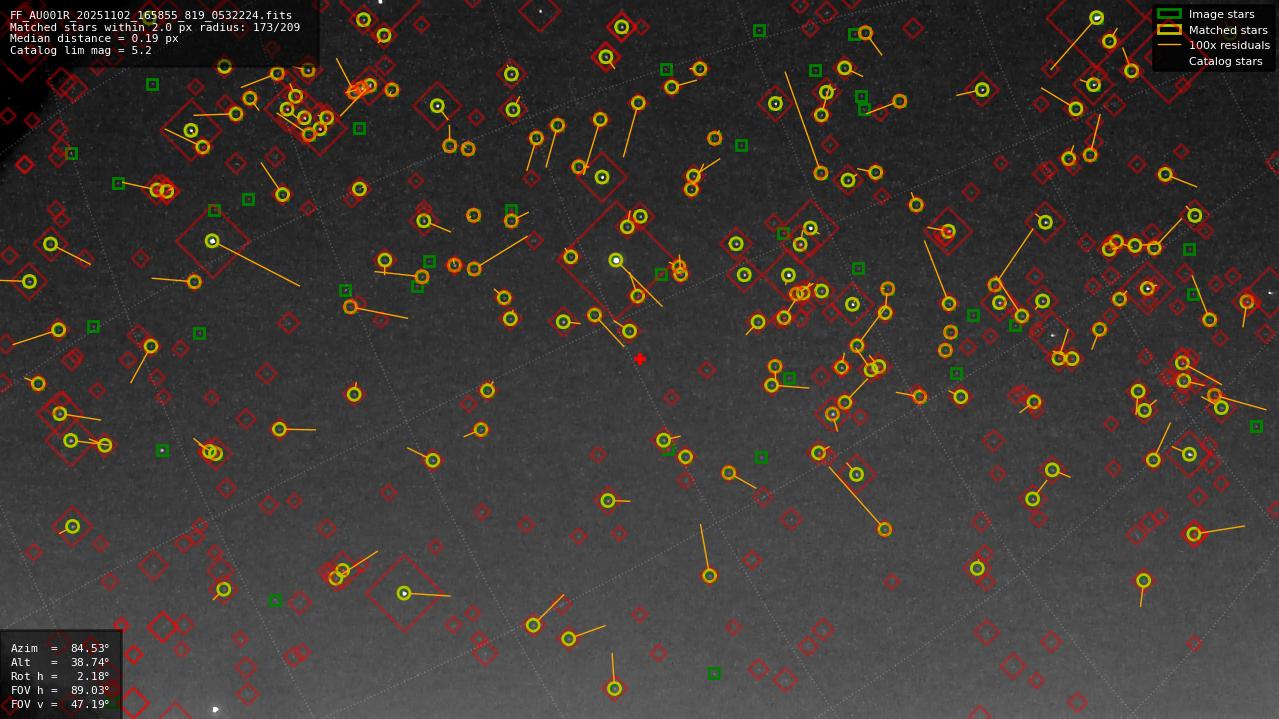Screen dimensions: 1279x719
Task: Click the 'Rot h = 2.18°' line
Action: (x=60, y=676)
